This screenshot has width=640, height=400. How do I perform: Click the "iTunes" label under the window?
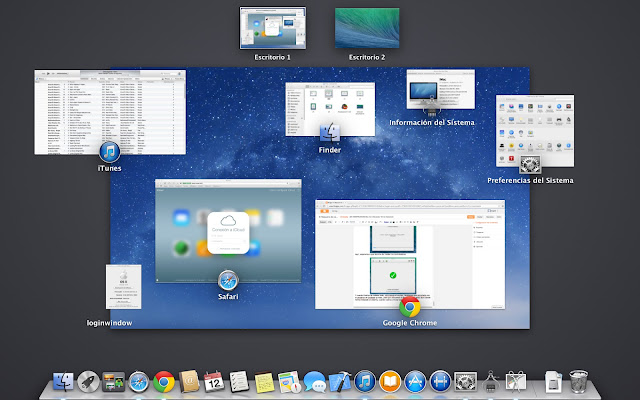pyautogui.click(x=109, y=168)
